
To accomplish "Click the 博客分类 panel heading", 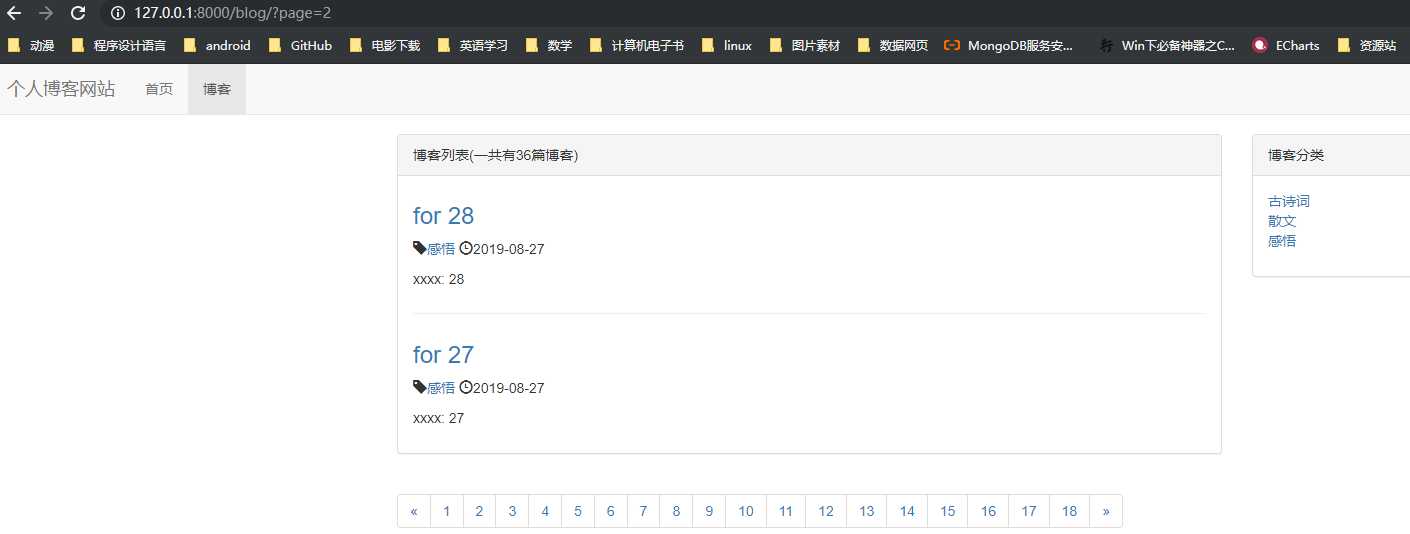I will pos(1296,155).
